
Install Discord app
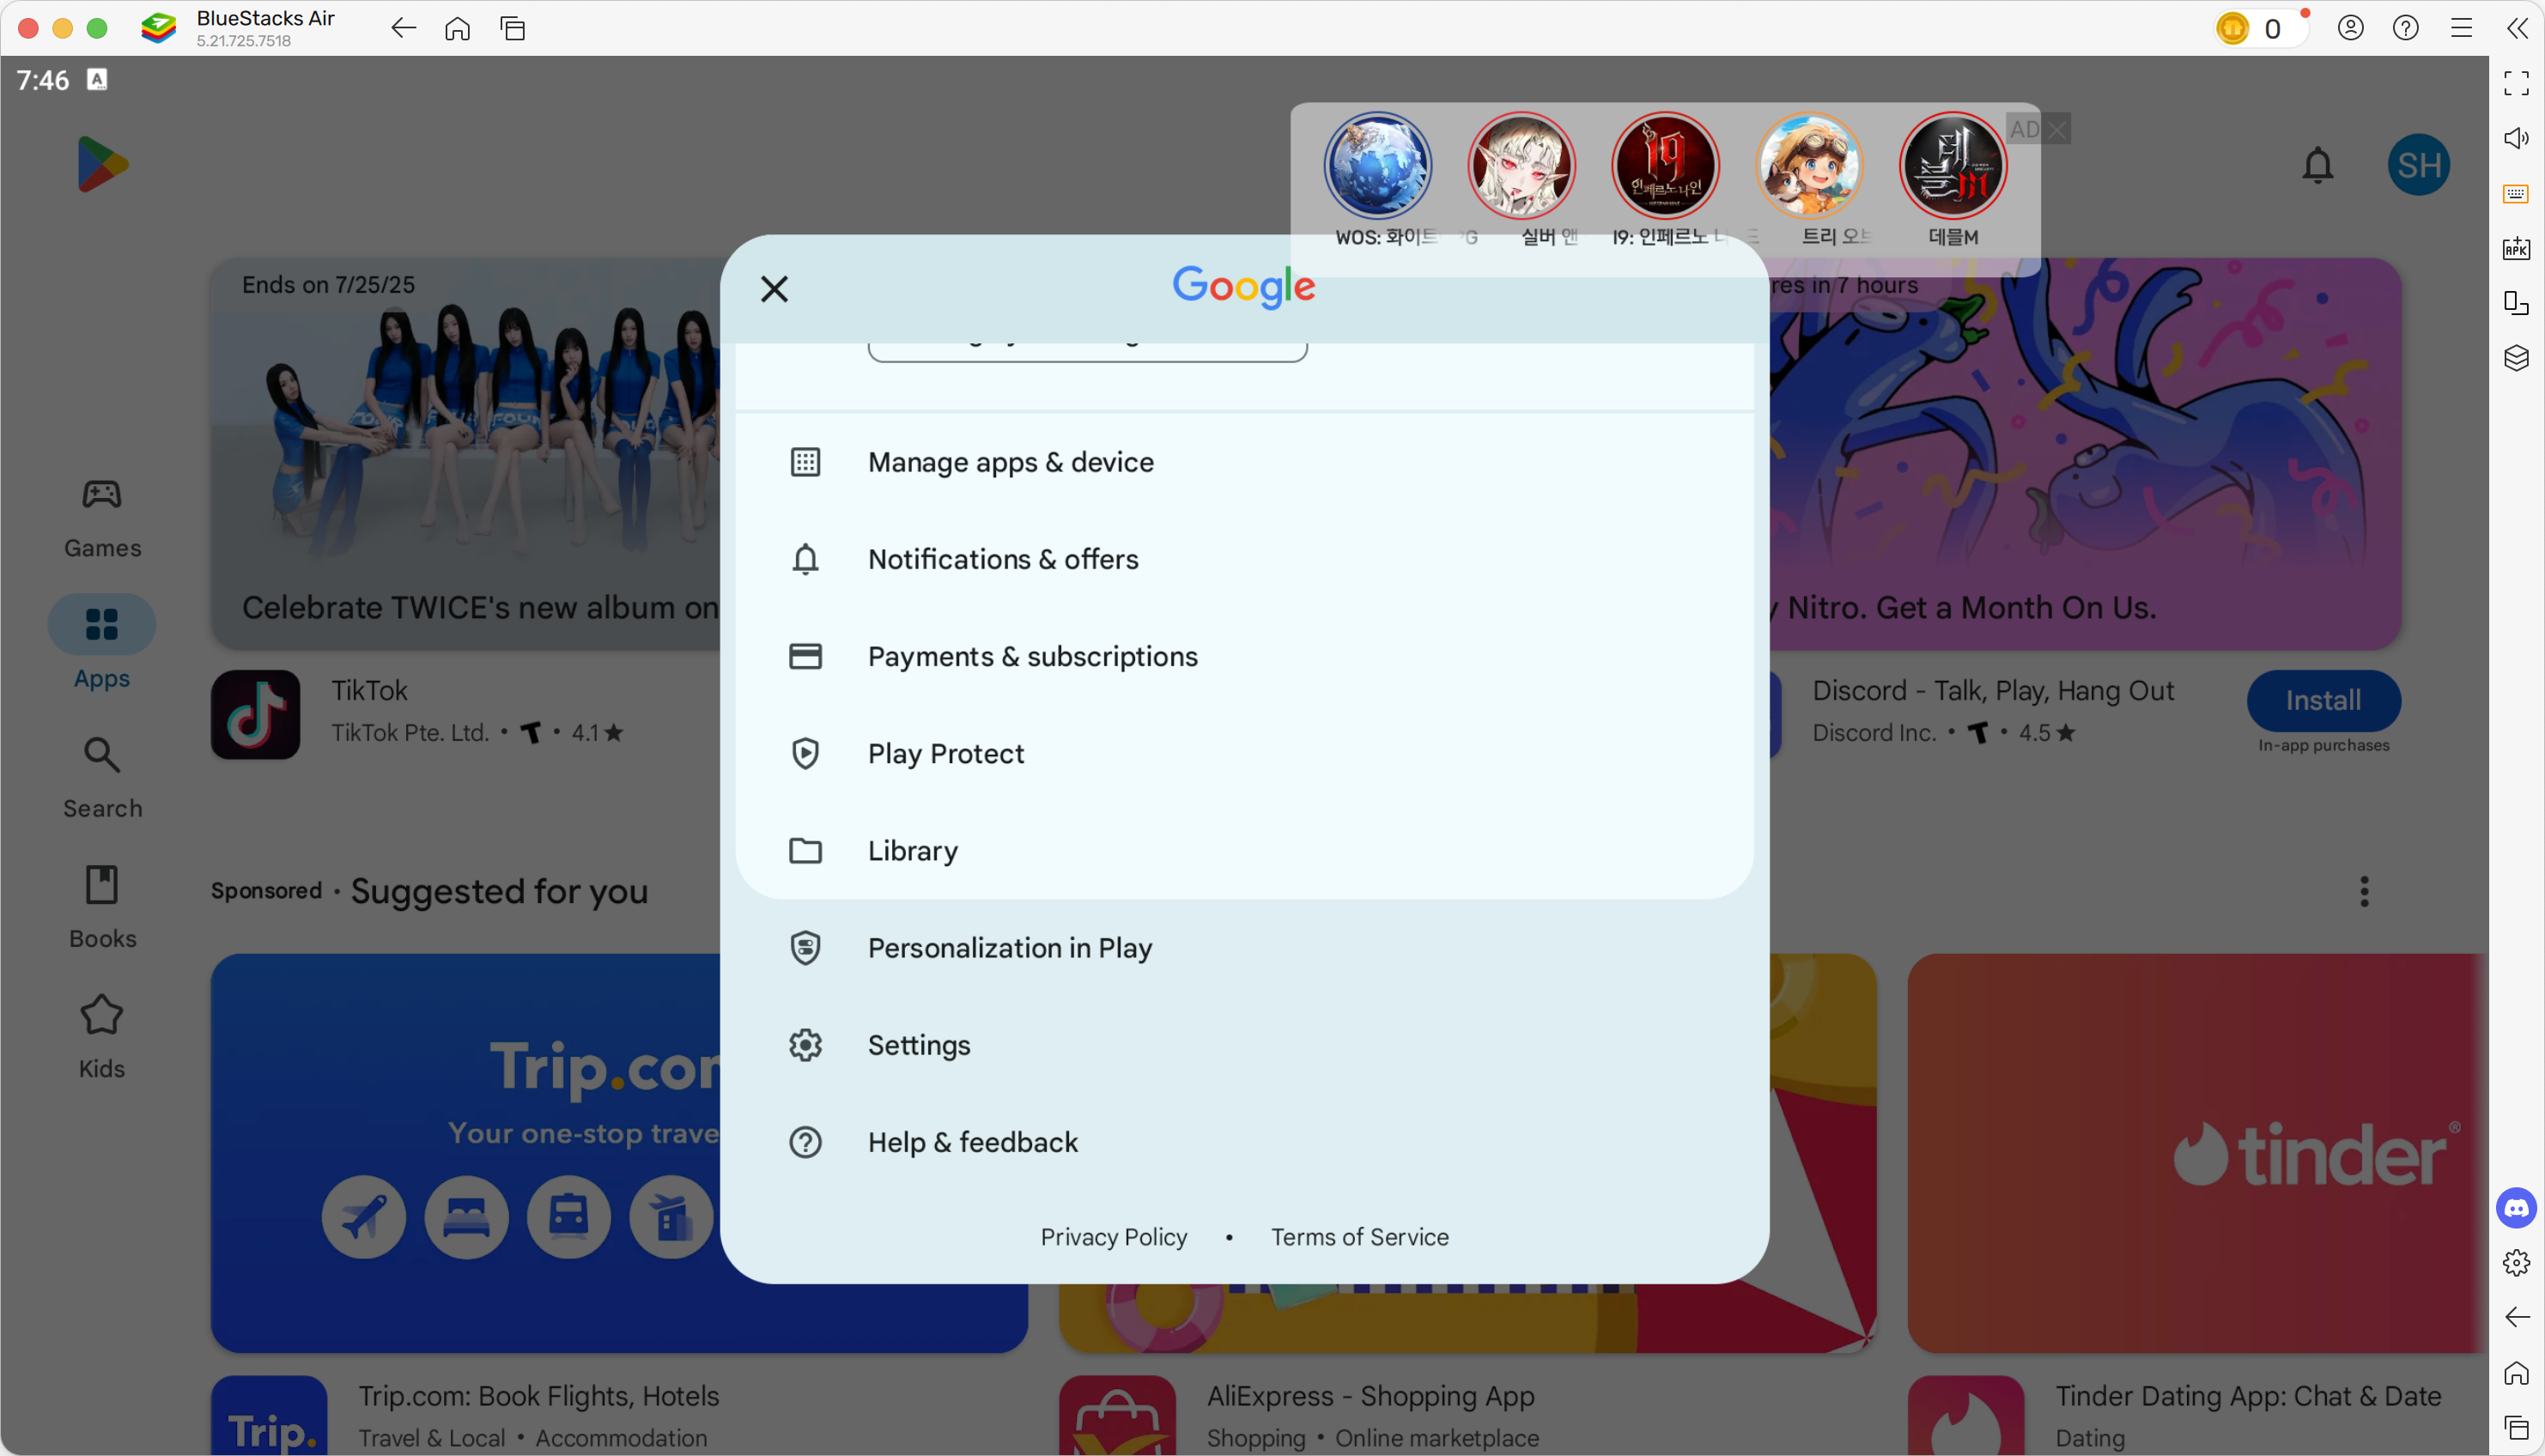coord(2322,700)
